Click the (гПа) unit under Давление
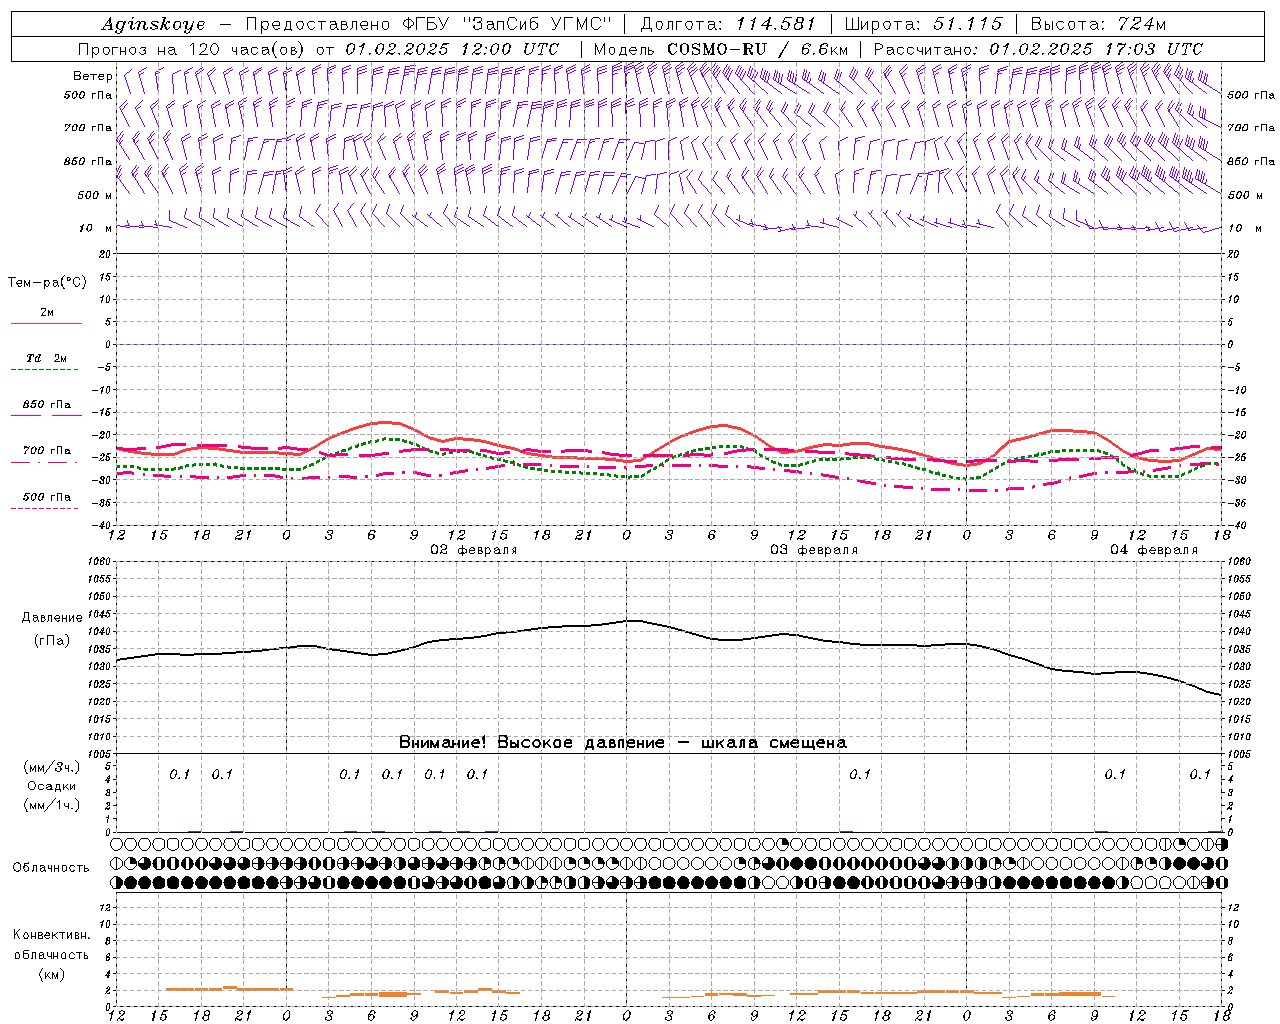The width and height of the screenshot is (1280, 1024). [51, 641]
